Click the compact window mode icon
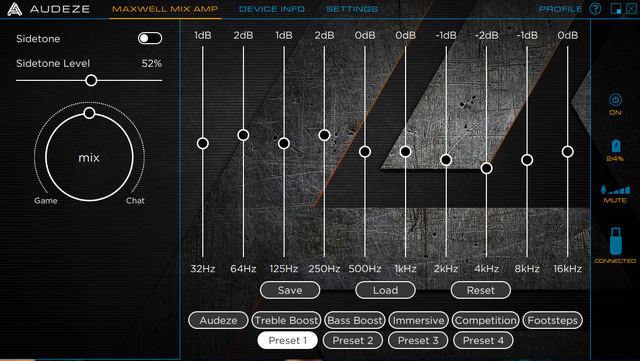640x361 pixels. pos(616,9)
